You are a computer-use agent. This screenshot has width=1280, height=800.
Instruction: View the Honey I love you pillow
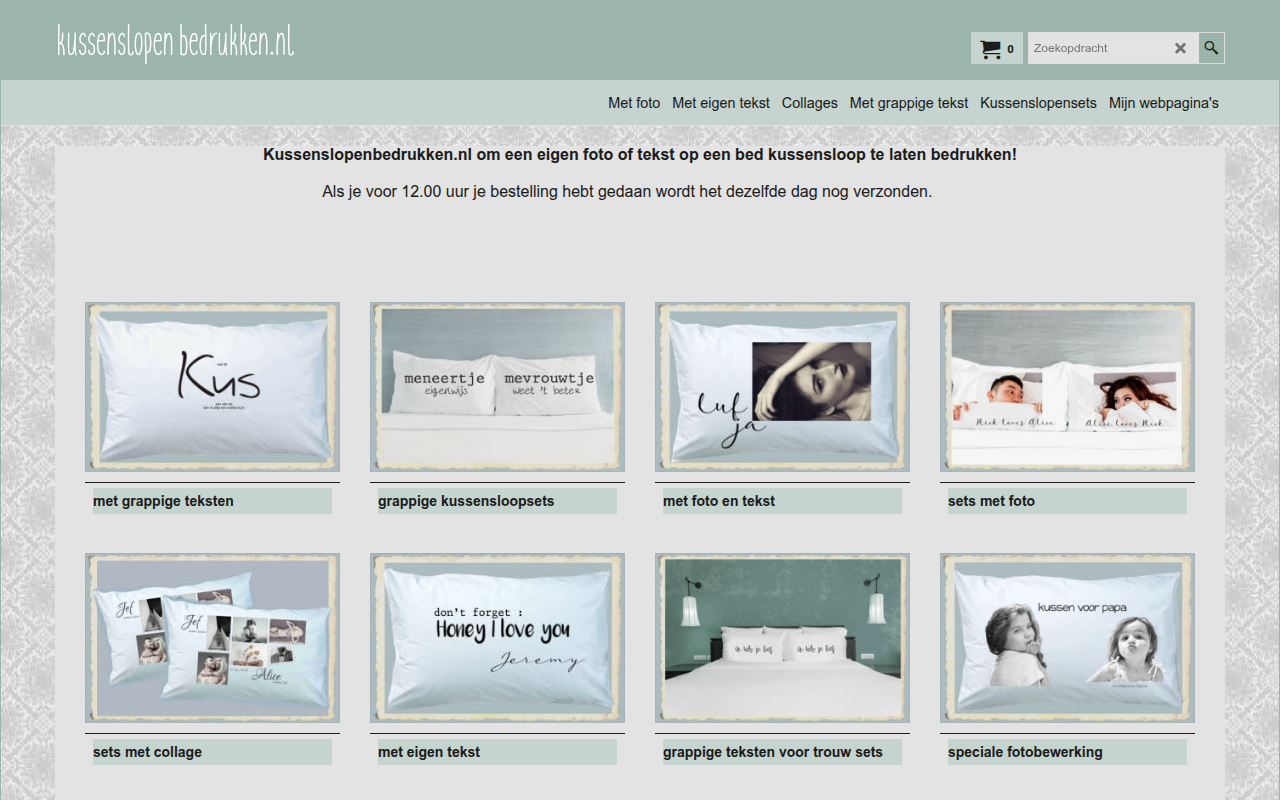(x=497, y=638)
